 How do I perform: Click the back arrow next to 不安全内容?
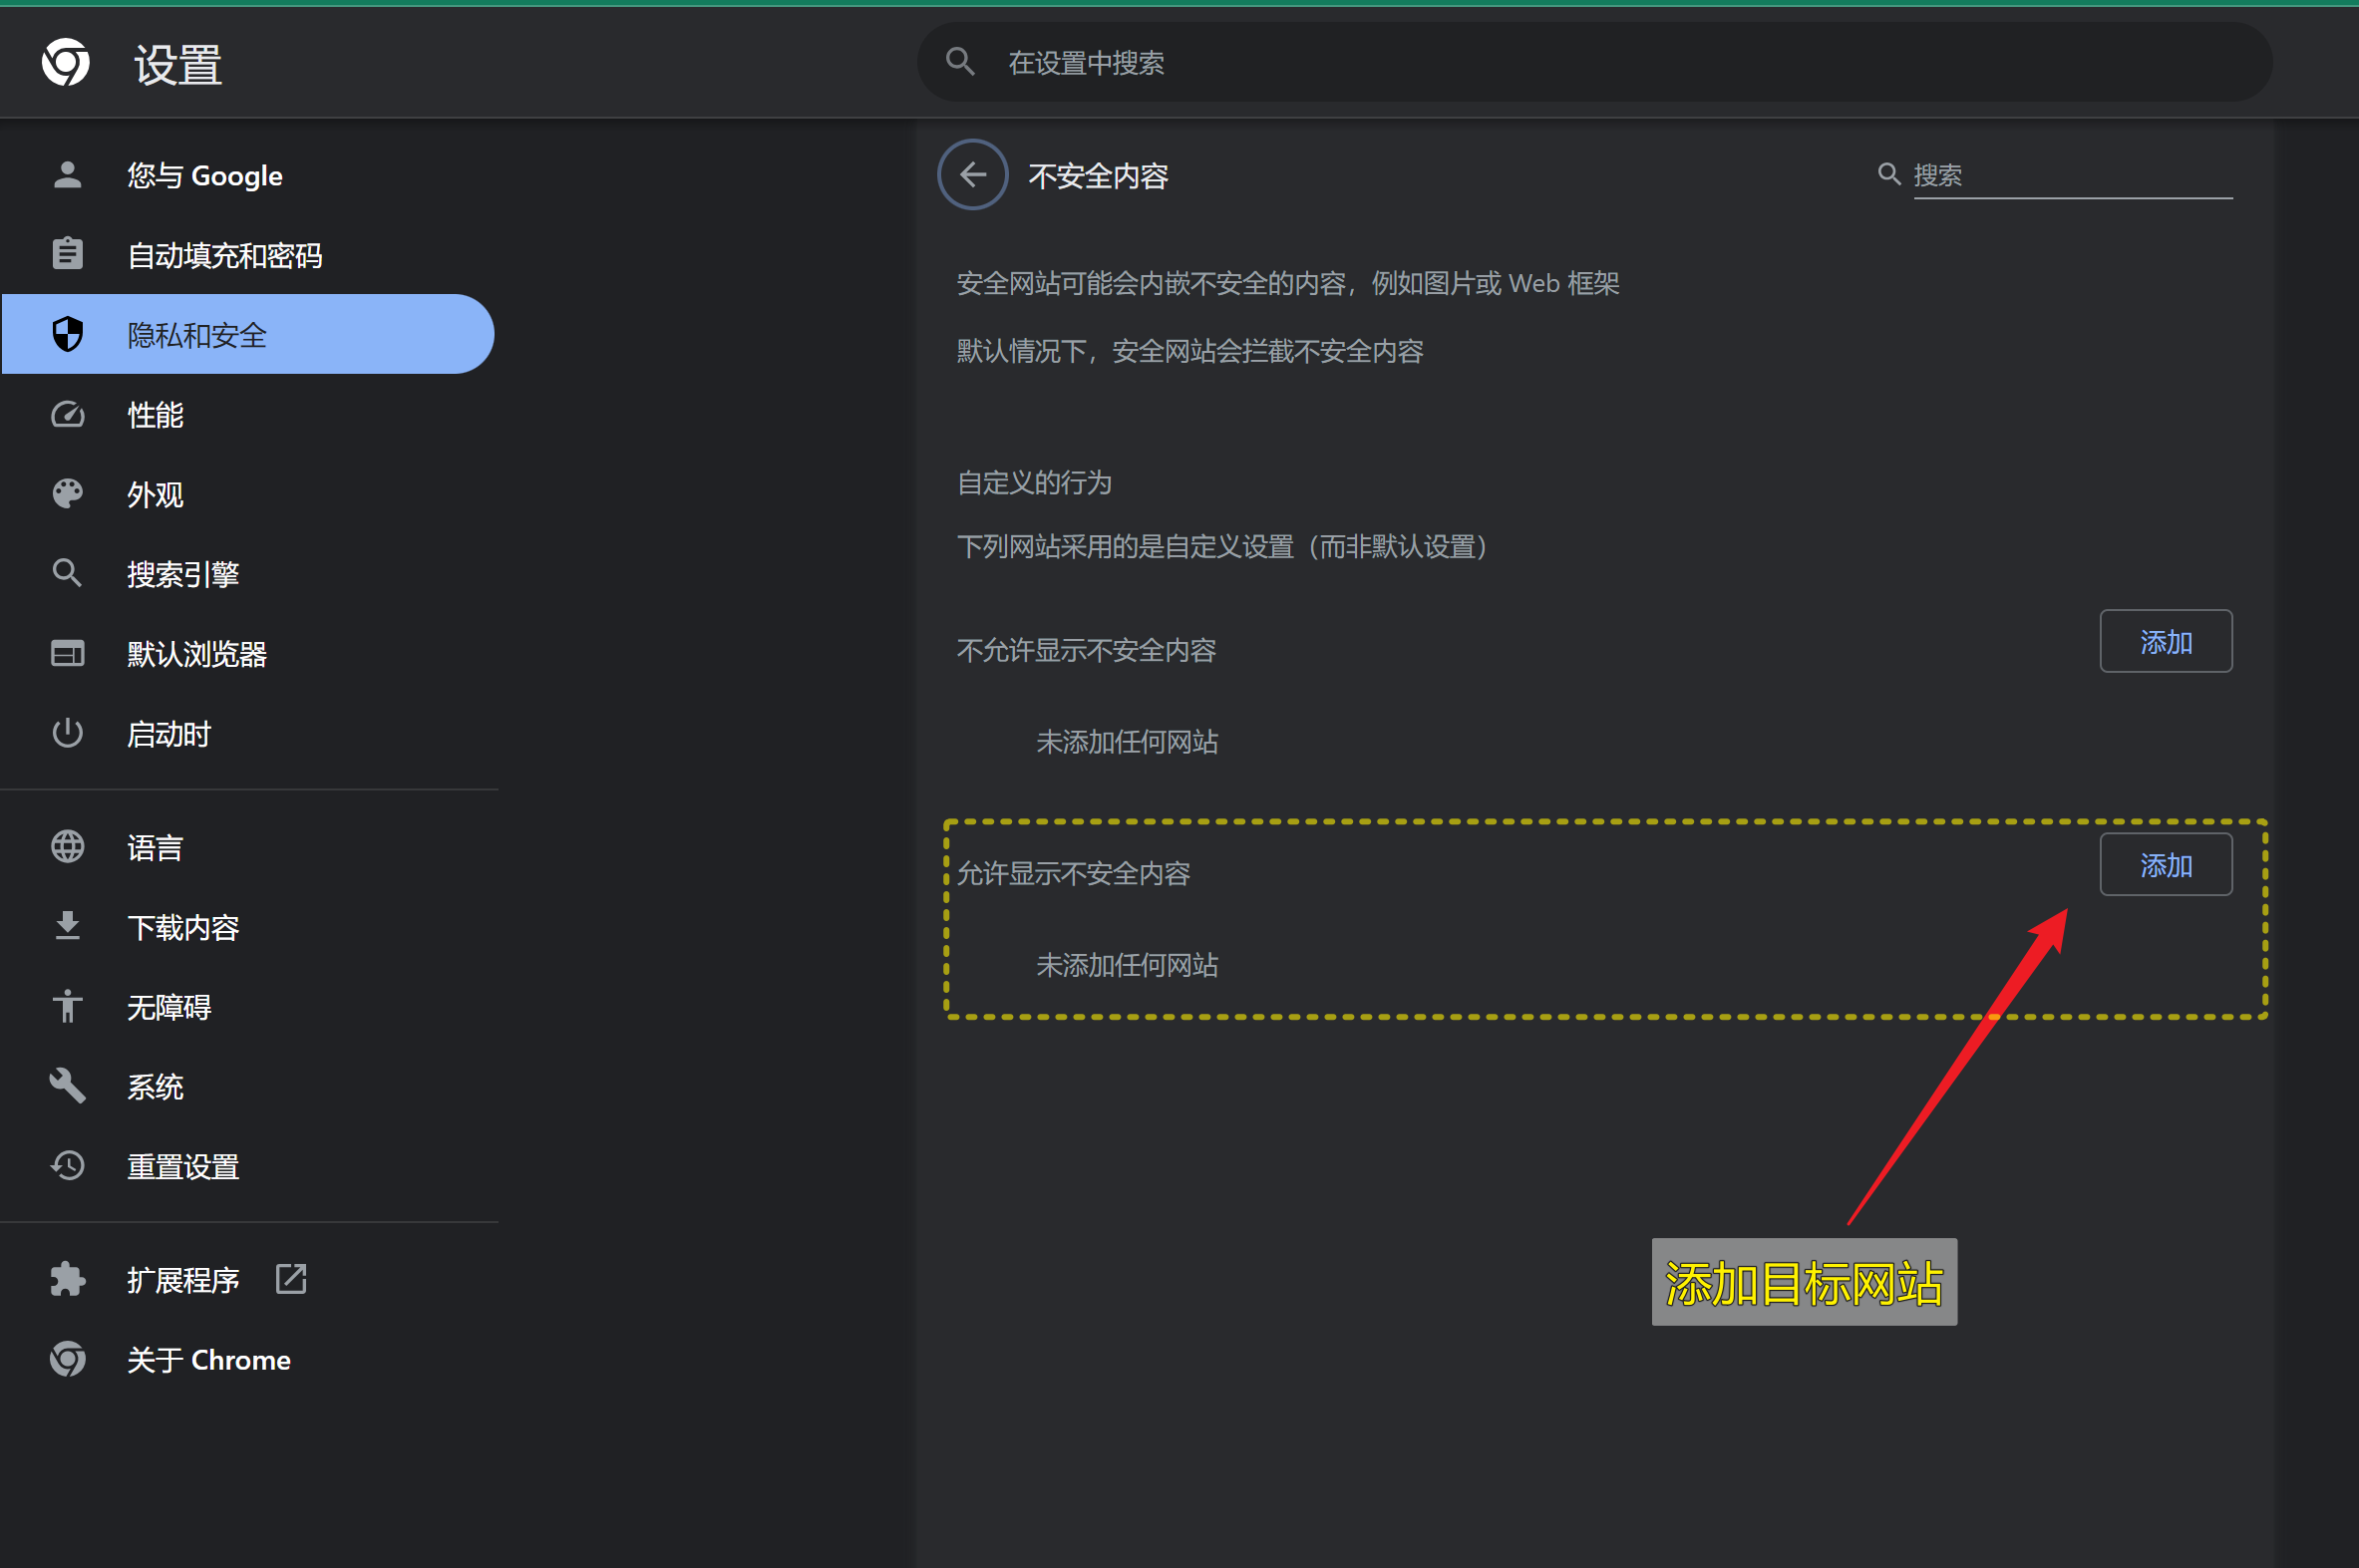[972, 175]
